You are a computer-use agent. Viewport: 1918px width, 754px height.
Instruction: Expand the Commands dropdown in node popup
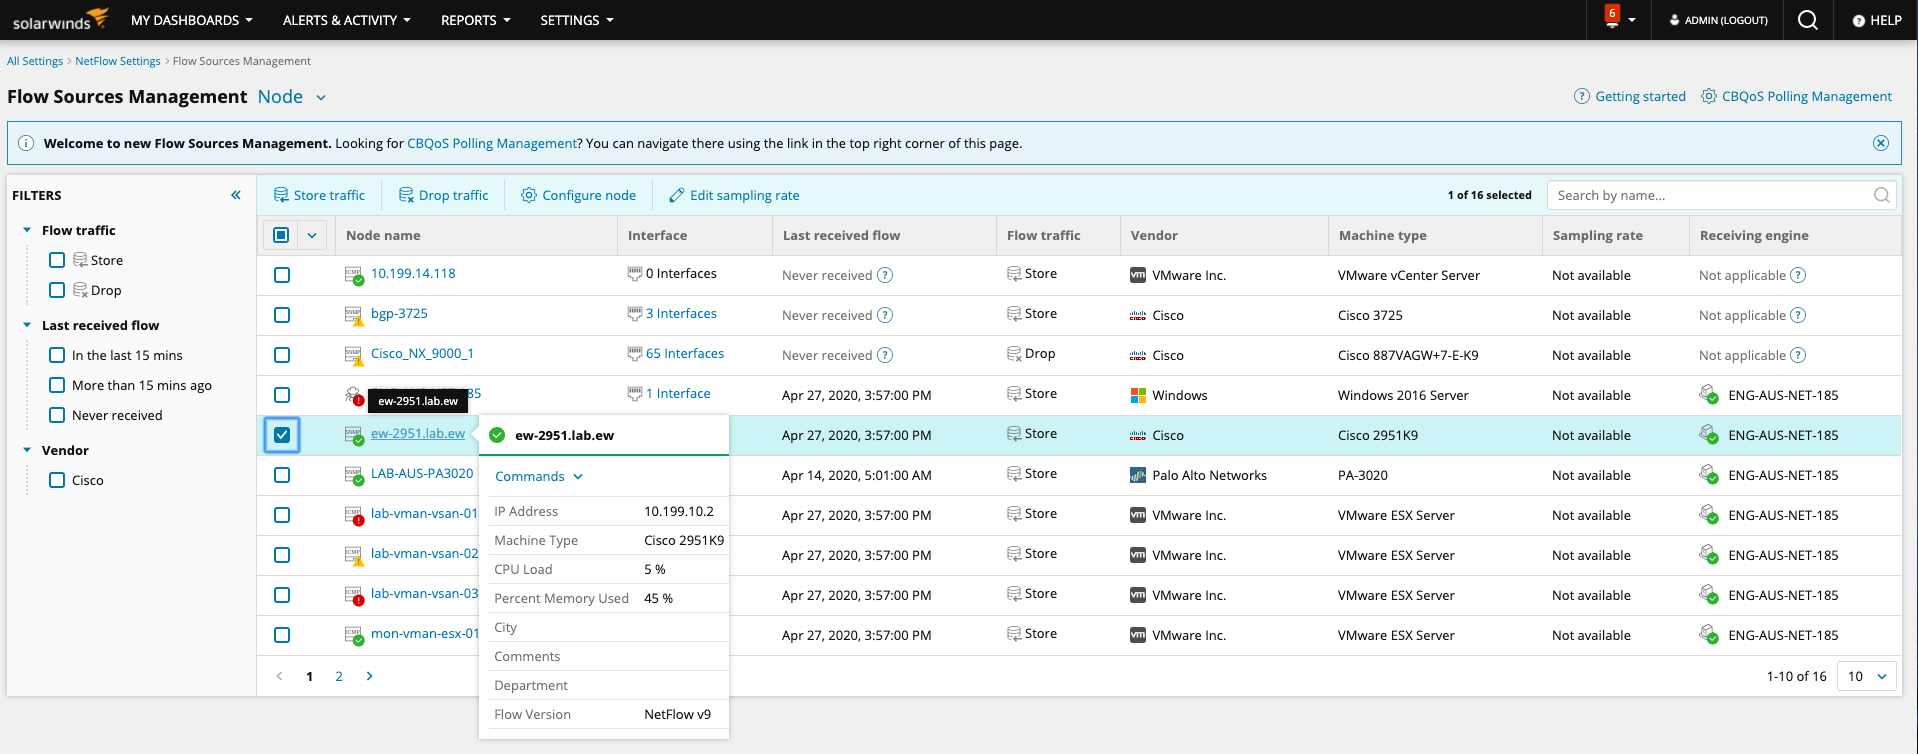click(538, 476)
